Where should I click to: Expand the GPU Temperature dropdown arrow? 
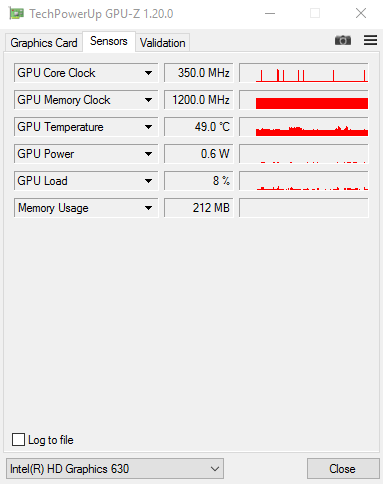(x=149, y=127)
